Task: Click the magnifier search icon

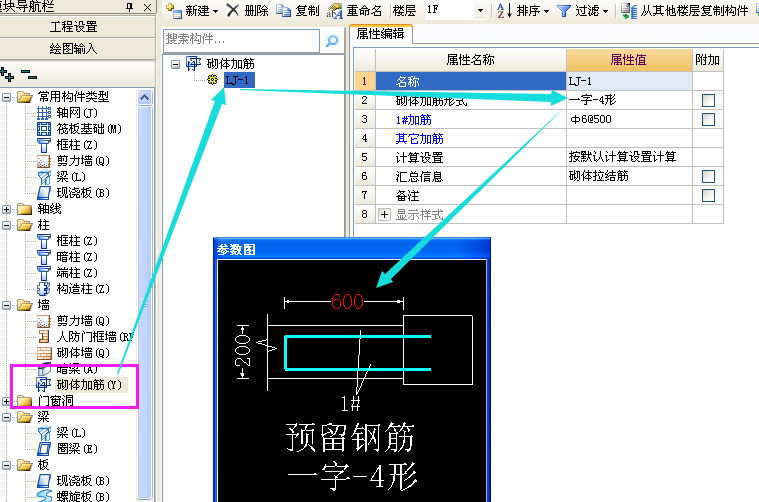Action: 332,41
